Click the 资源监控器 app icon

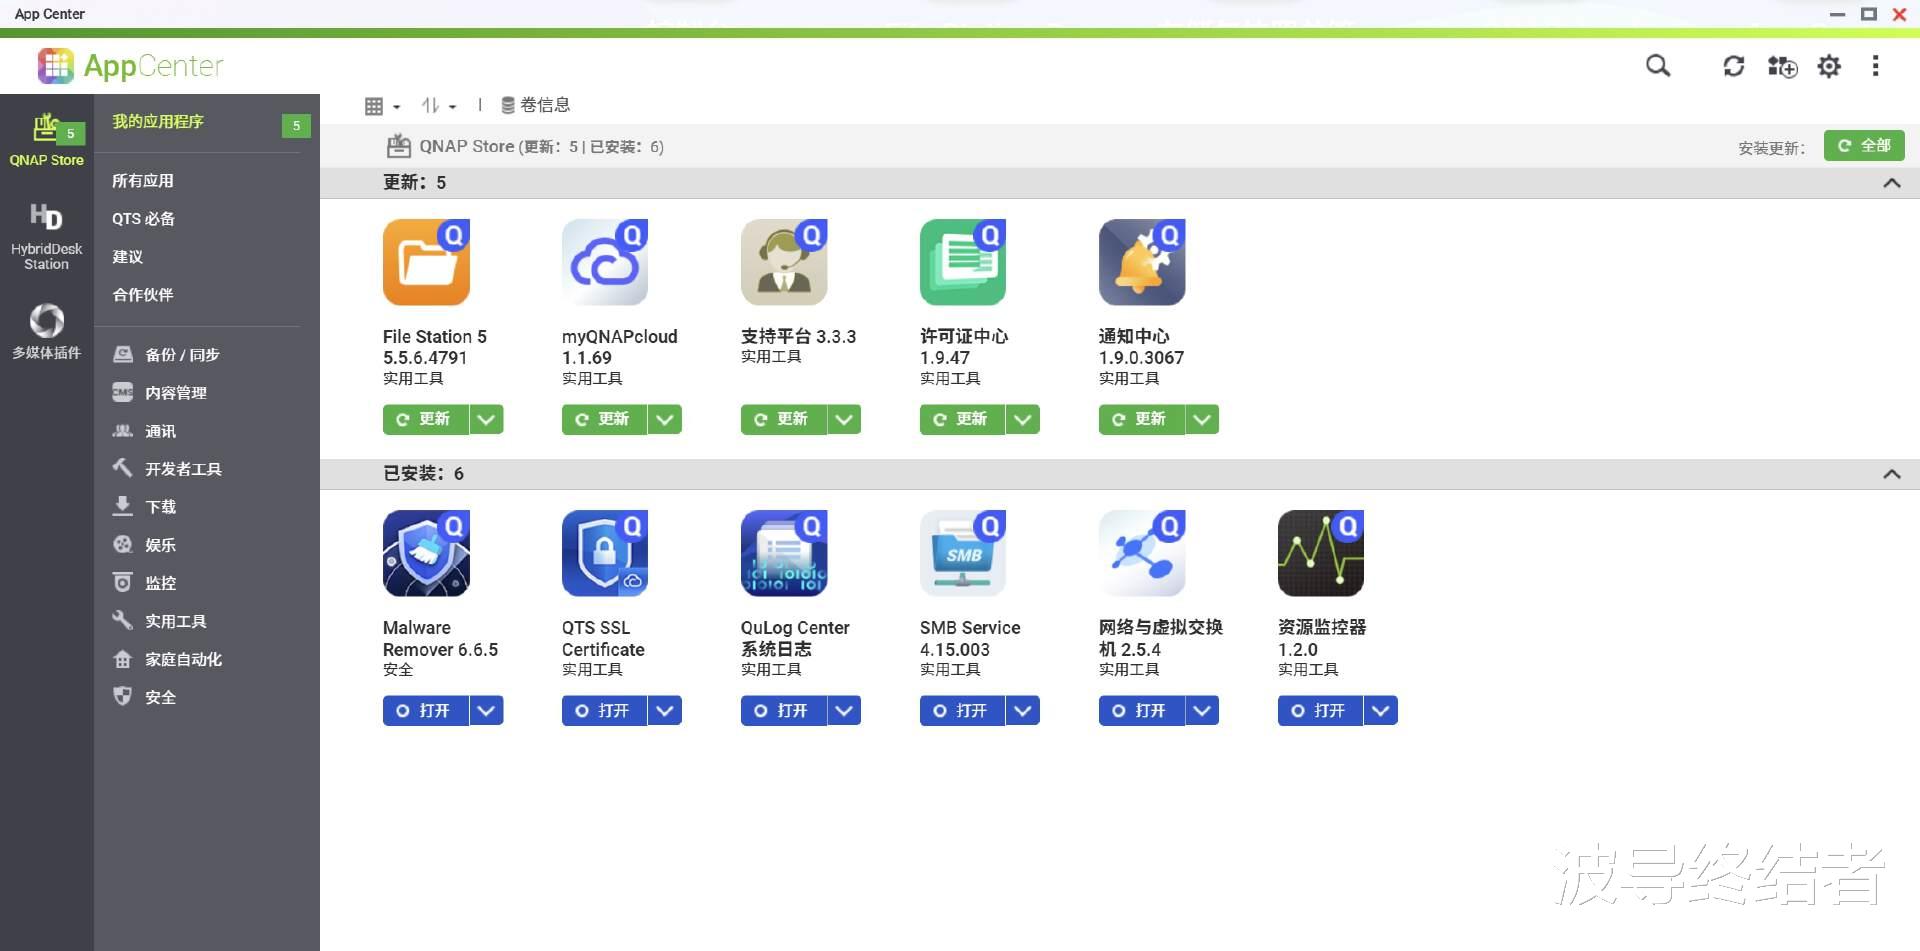tap(1322, 553)
